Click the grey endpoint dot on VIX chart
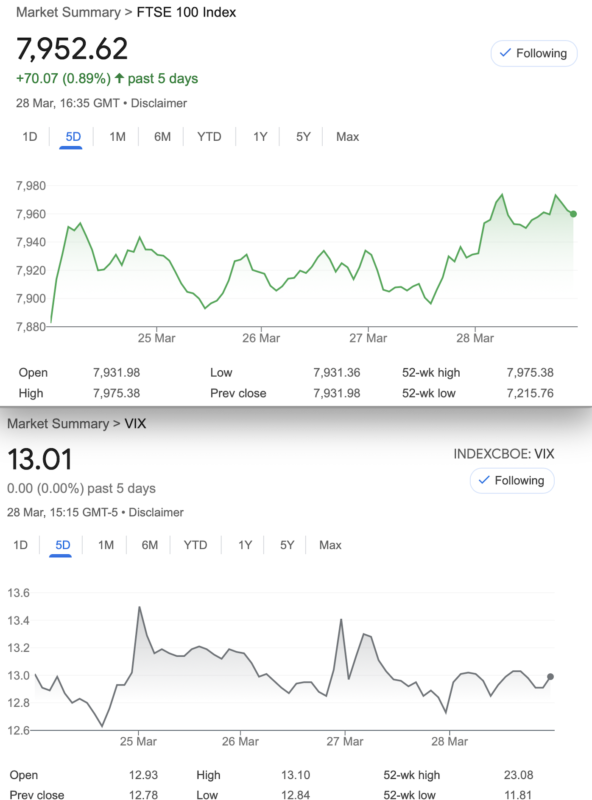 point(550,677)
